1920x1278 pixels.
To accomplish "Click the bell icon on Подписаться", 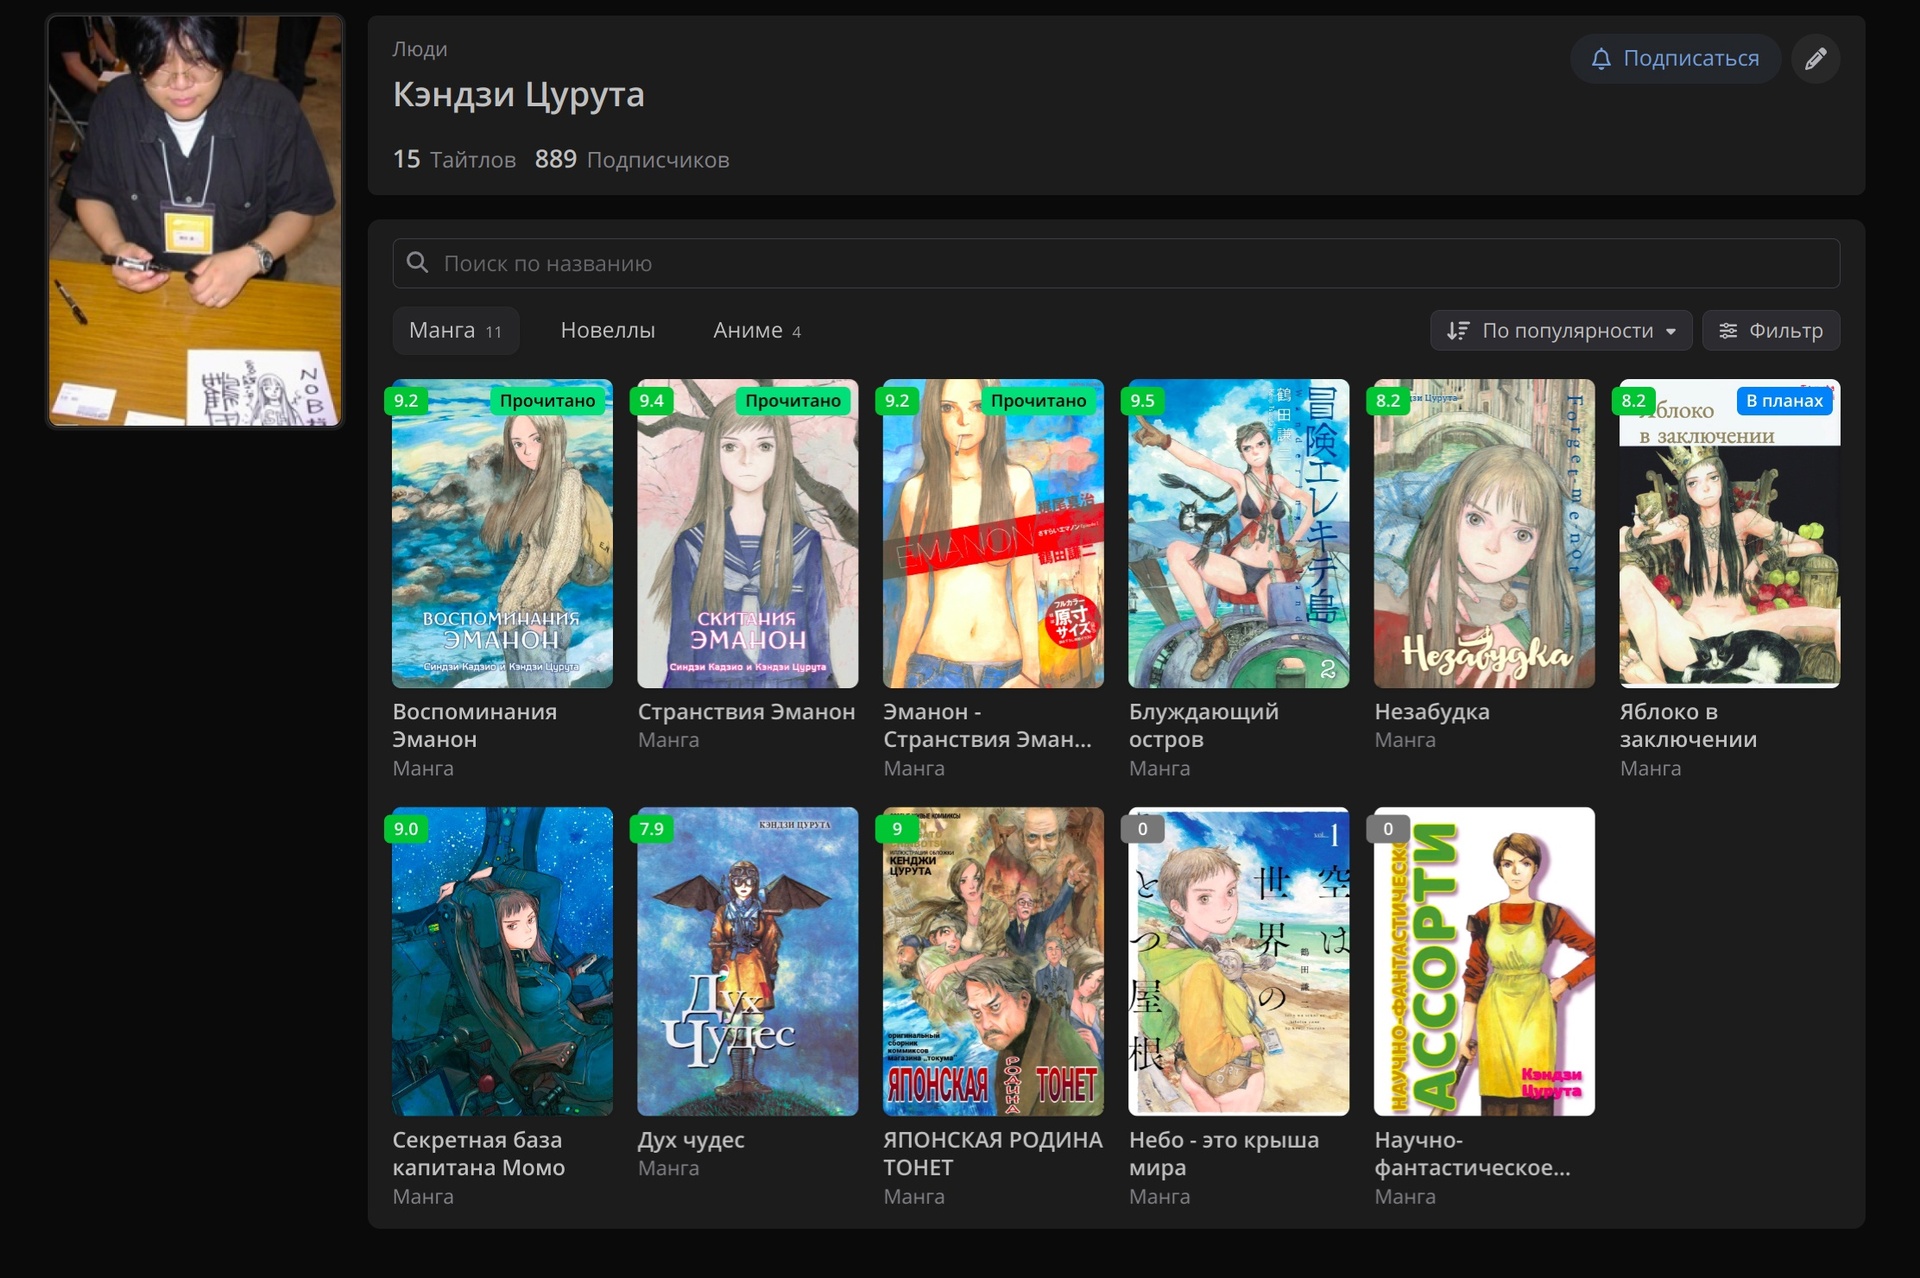I will tap(1601, 59).
